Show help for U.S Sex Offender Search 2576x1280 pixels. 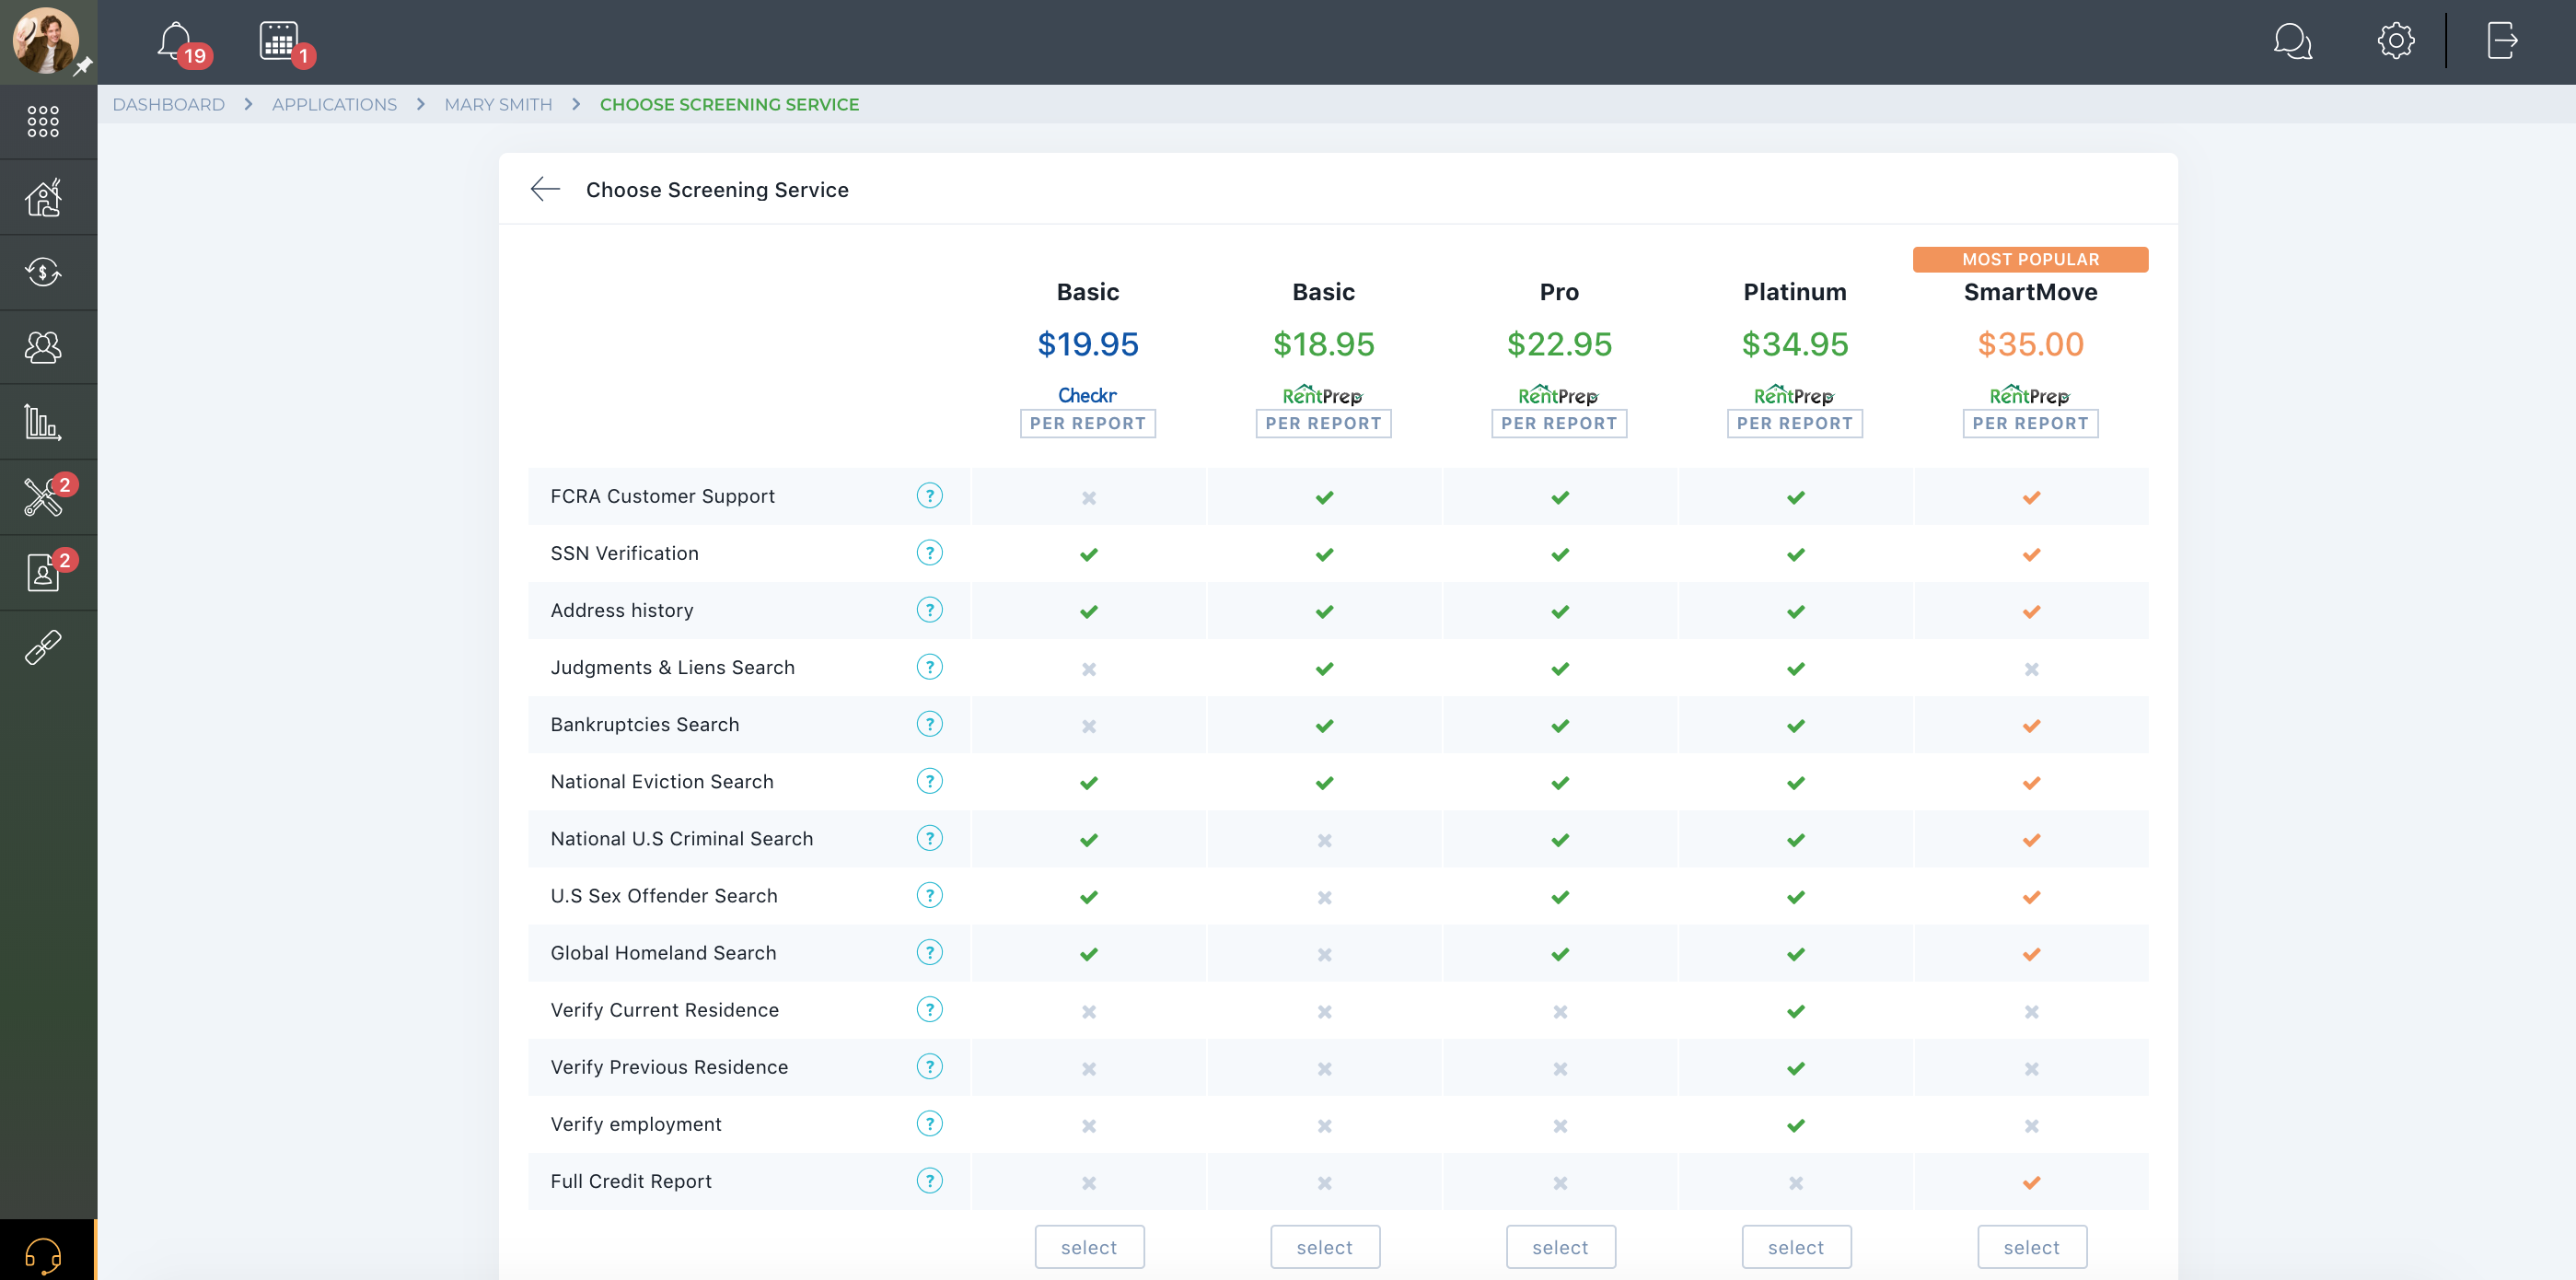929,895
